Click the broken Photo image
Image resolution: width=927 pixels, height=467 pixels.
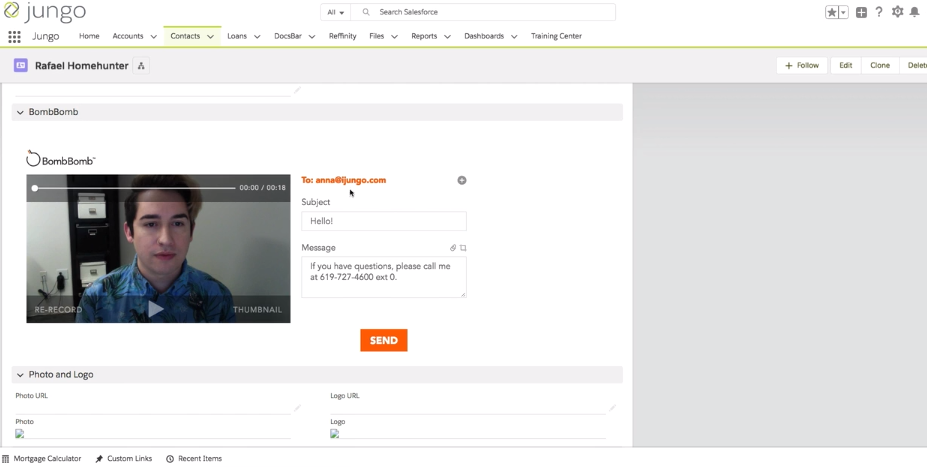pyautogui.click(x=20, y=433)
